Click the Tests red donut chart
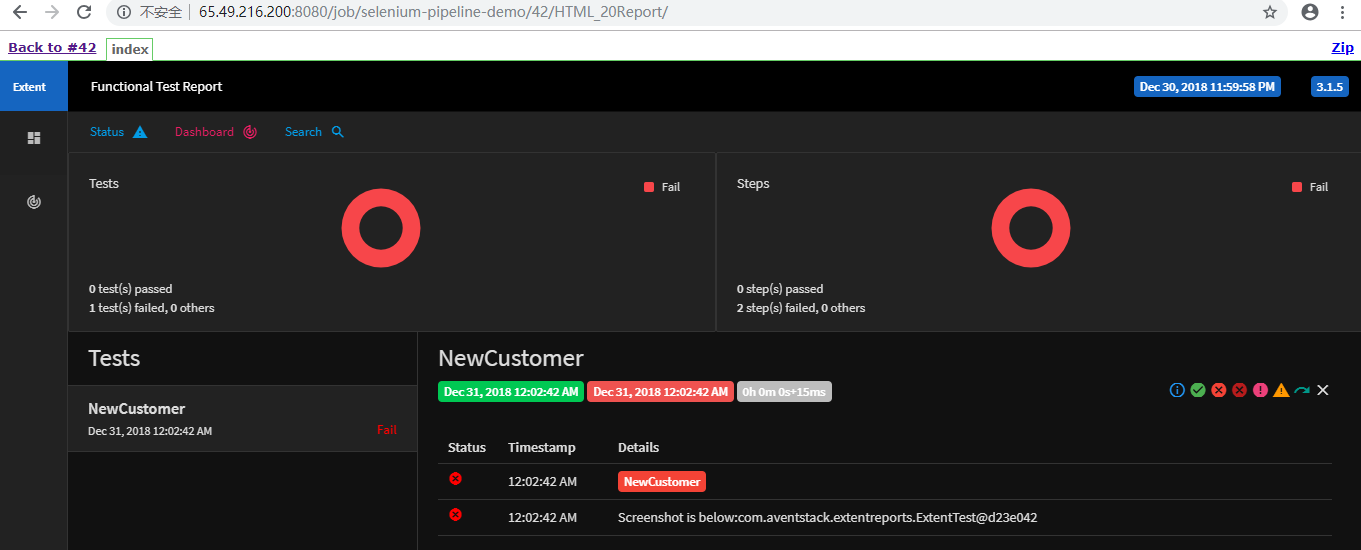1361x550 pixels. (381, 229)
